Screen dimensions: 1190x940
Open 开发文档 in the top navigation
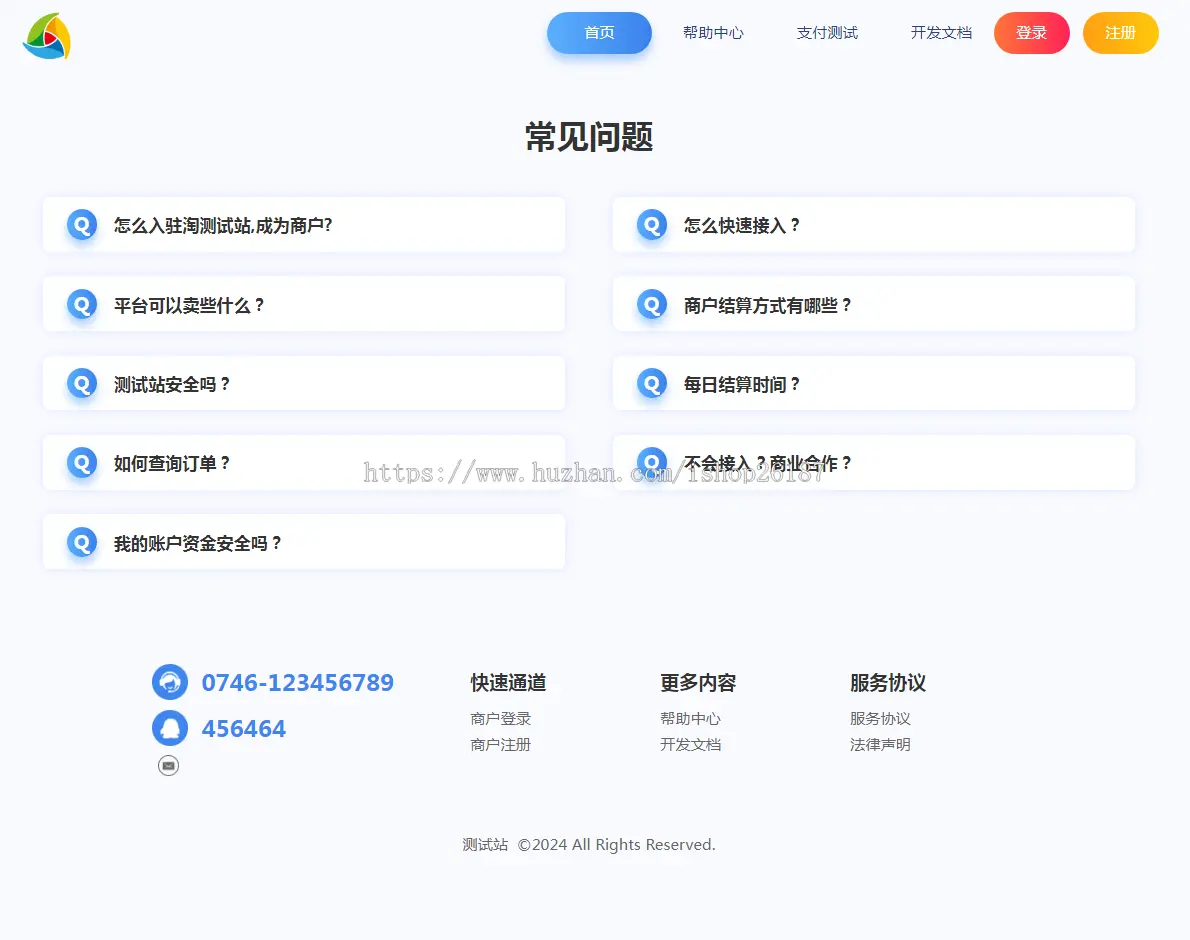tap(941, 33)
